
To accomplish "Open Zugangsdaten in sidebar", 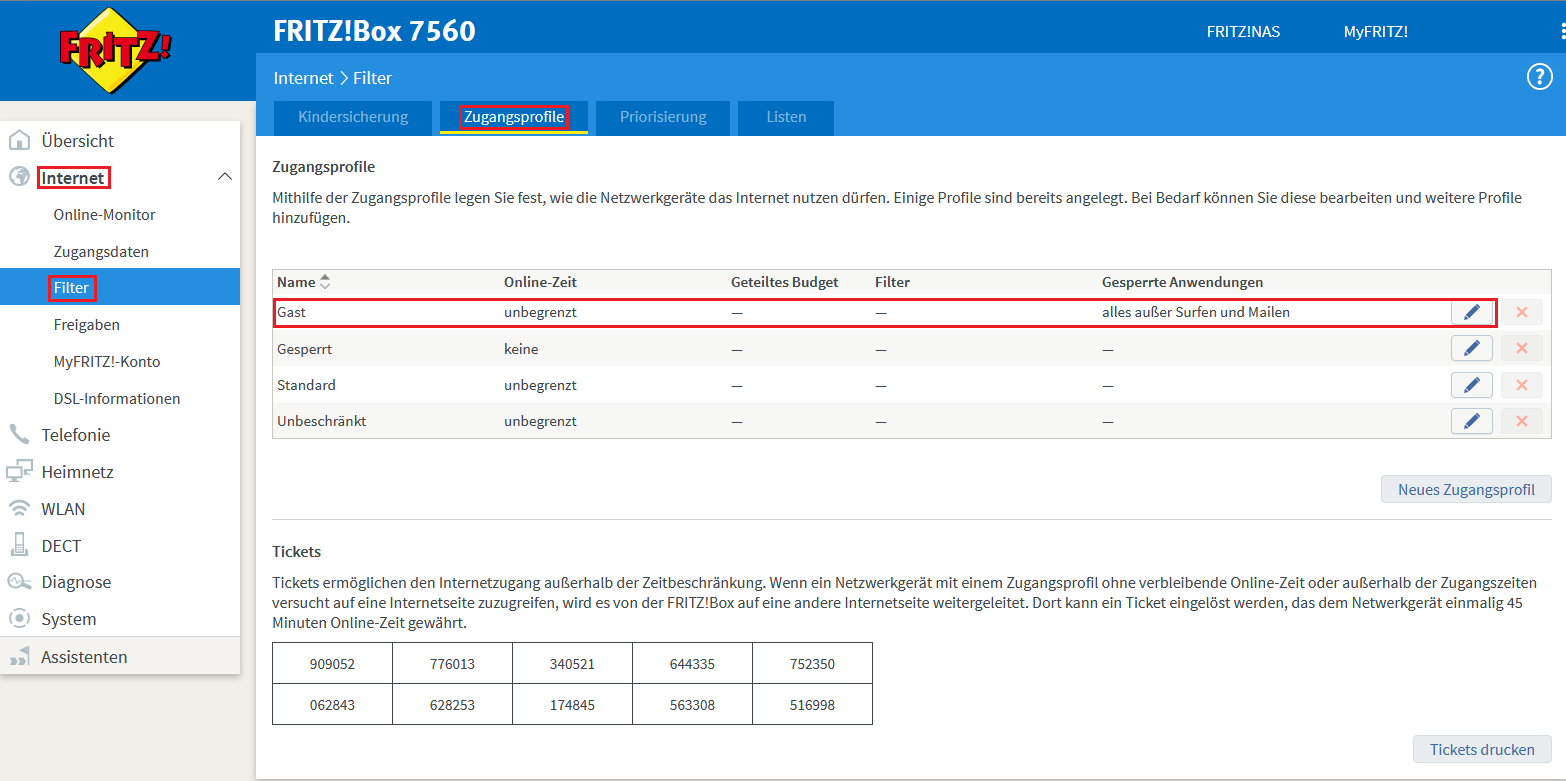I will 101,251.
